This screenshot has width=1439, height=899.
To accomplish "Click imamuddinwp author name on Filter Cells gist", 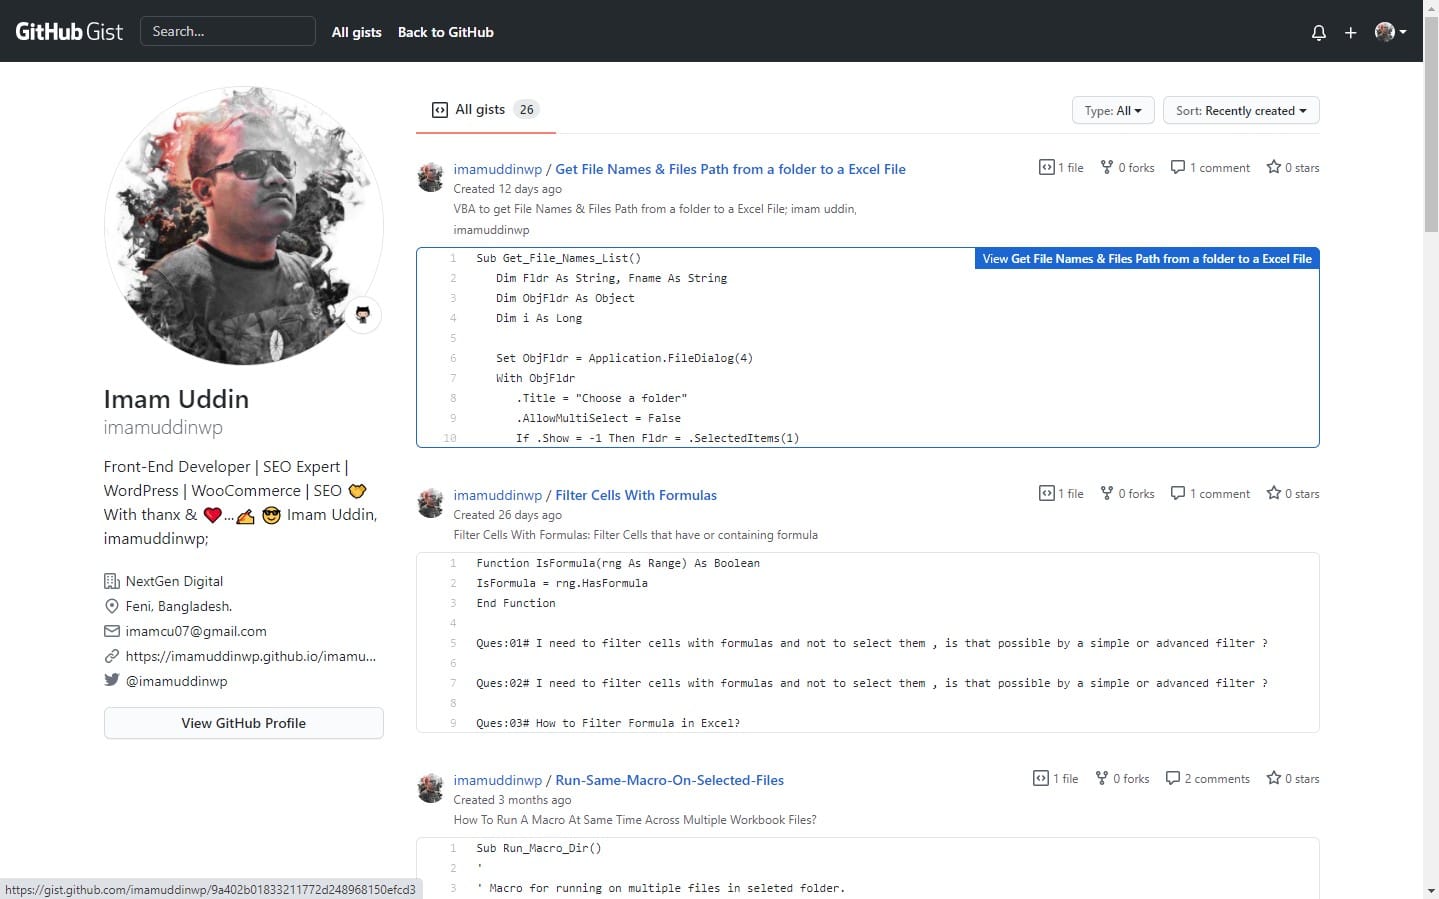I will click(497, 495).
